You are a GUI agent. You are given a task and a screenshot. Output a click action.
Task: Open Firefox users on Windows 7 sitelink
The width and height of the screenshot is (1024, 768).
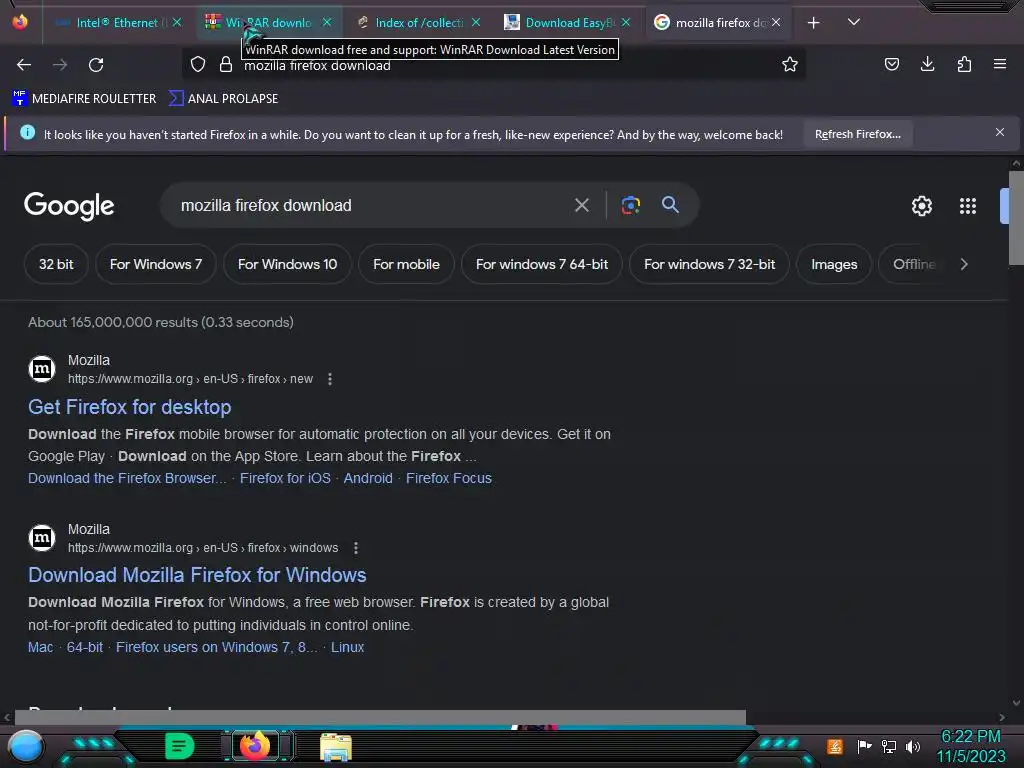tap(216, 647)
